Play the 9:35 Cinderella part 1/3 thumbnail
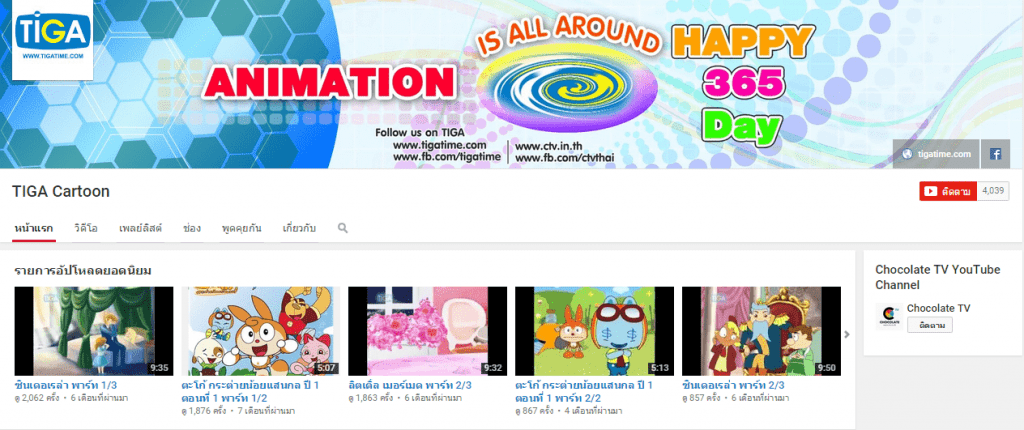Screen dimensions: 1024x430 (x=94, y=331)
